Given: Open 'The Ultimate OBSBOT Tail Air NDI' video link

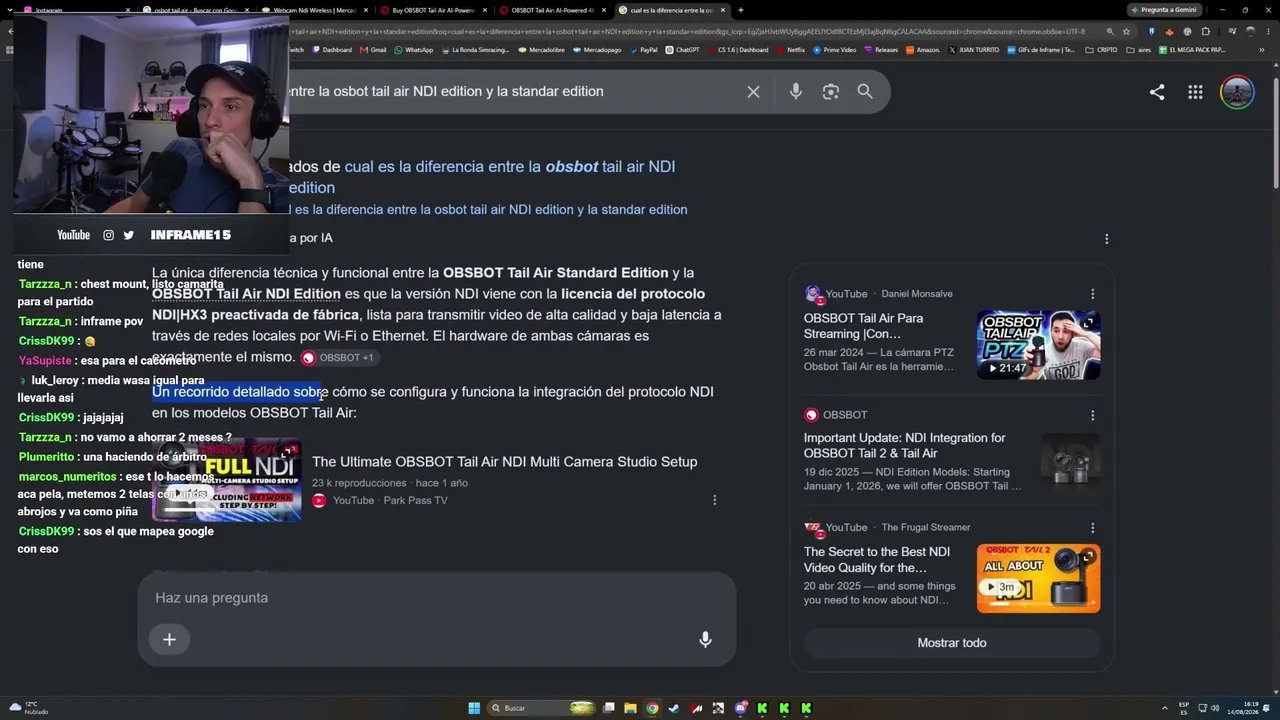Looking at the screenshot, I should pyautogui.click(x=504, y=462).
